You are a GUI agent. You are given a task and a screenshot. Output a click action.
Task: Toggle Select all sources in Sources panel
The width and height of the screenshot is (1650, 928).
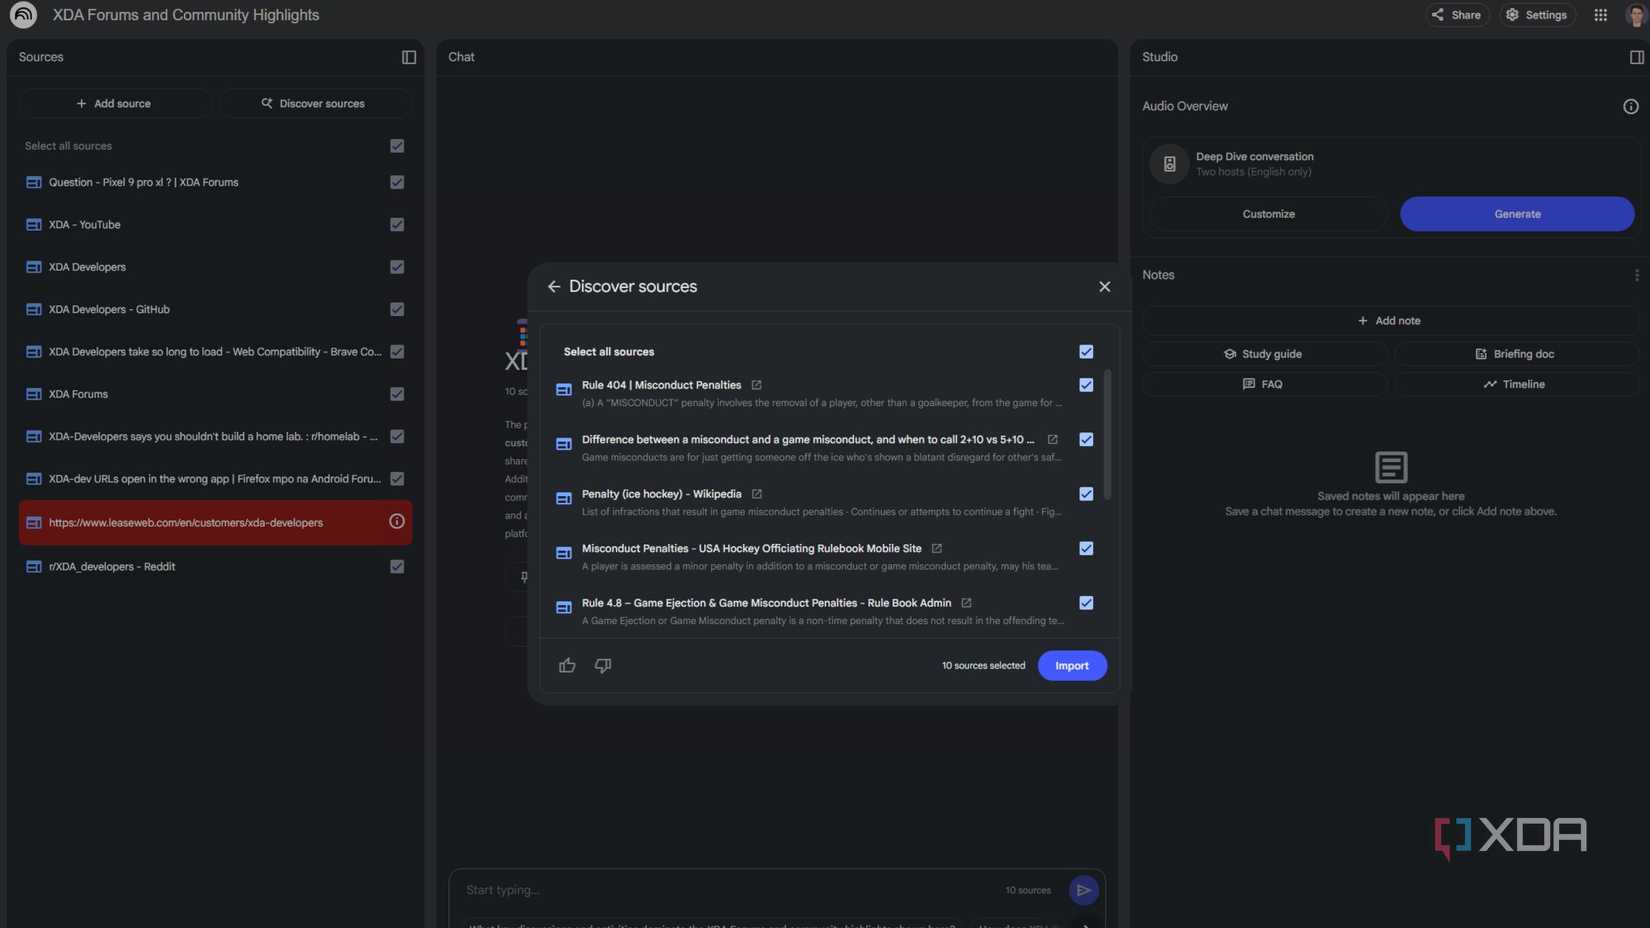397,146
